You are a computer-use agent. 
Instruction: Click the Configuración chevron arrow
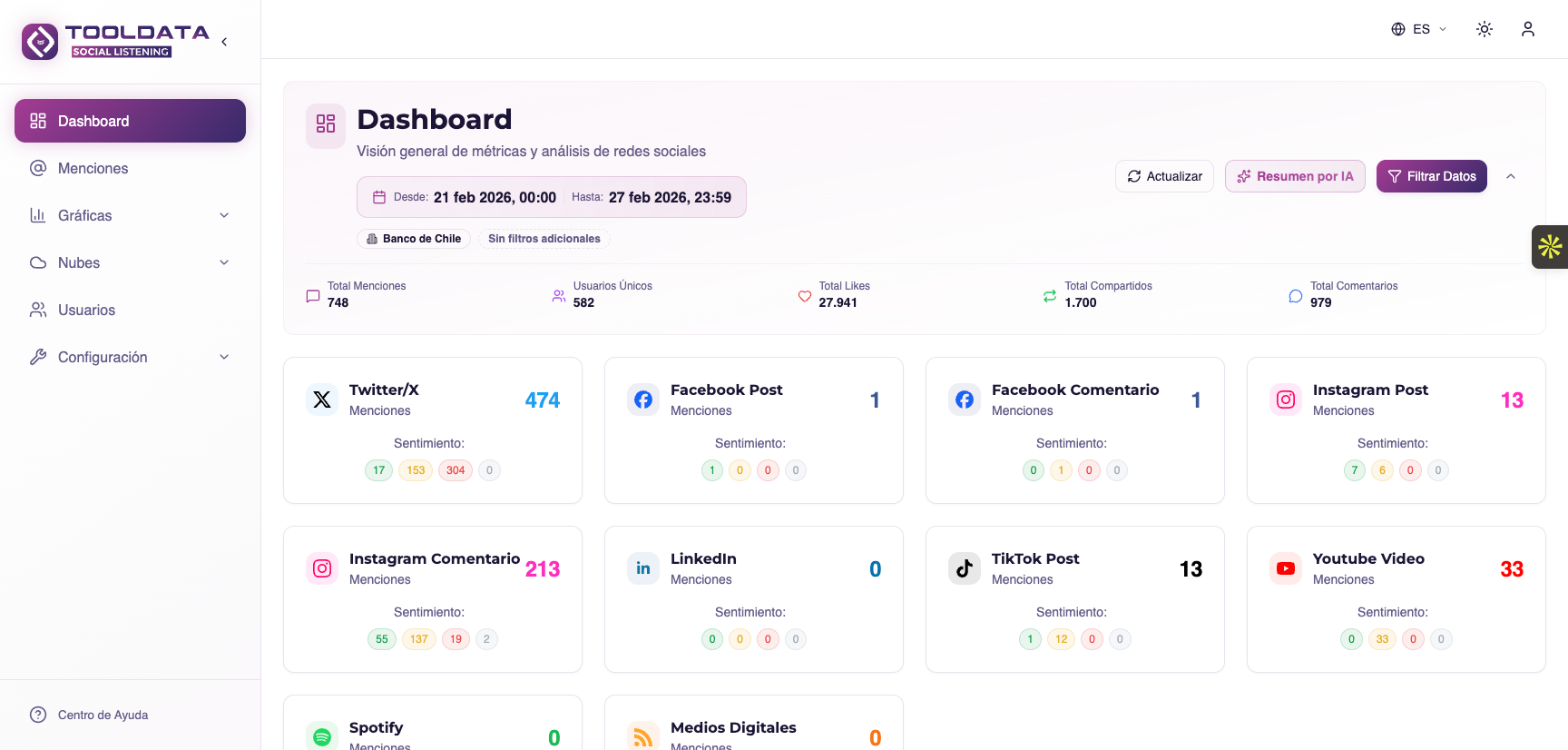pyautogui.click(x=224, y=357)
